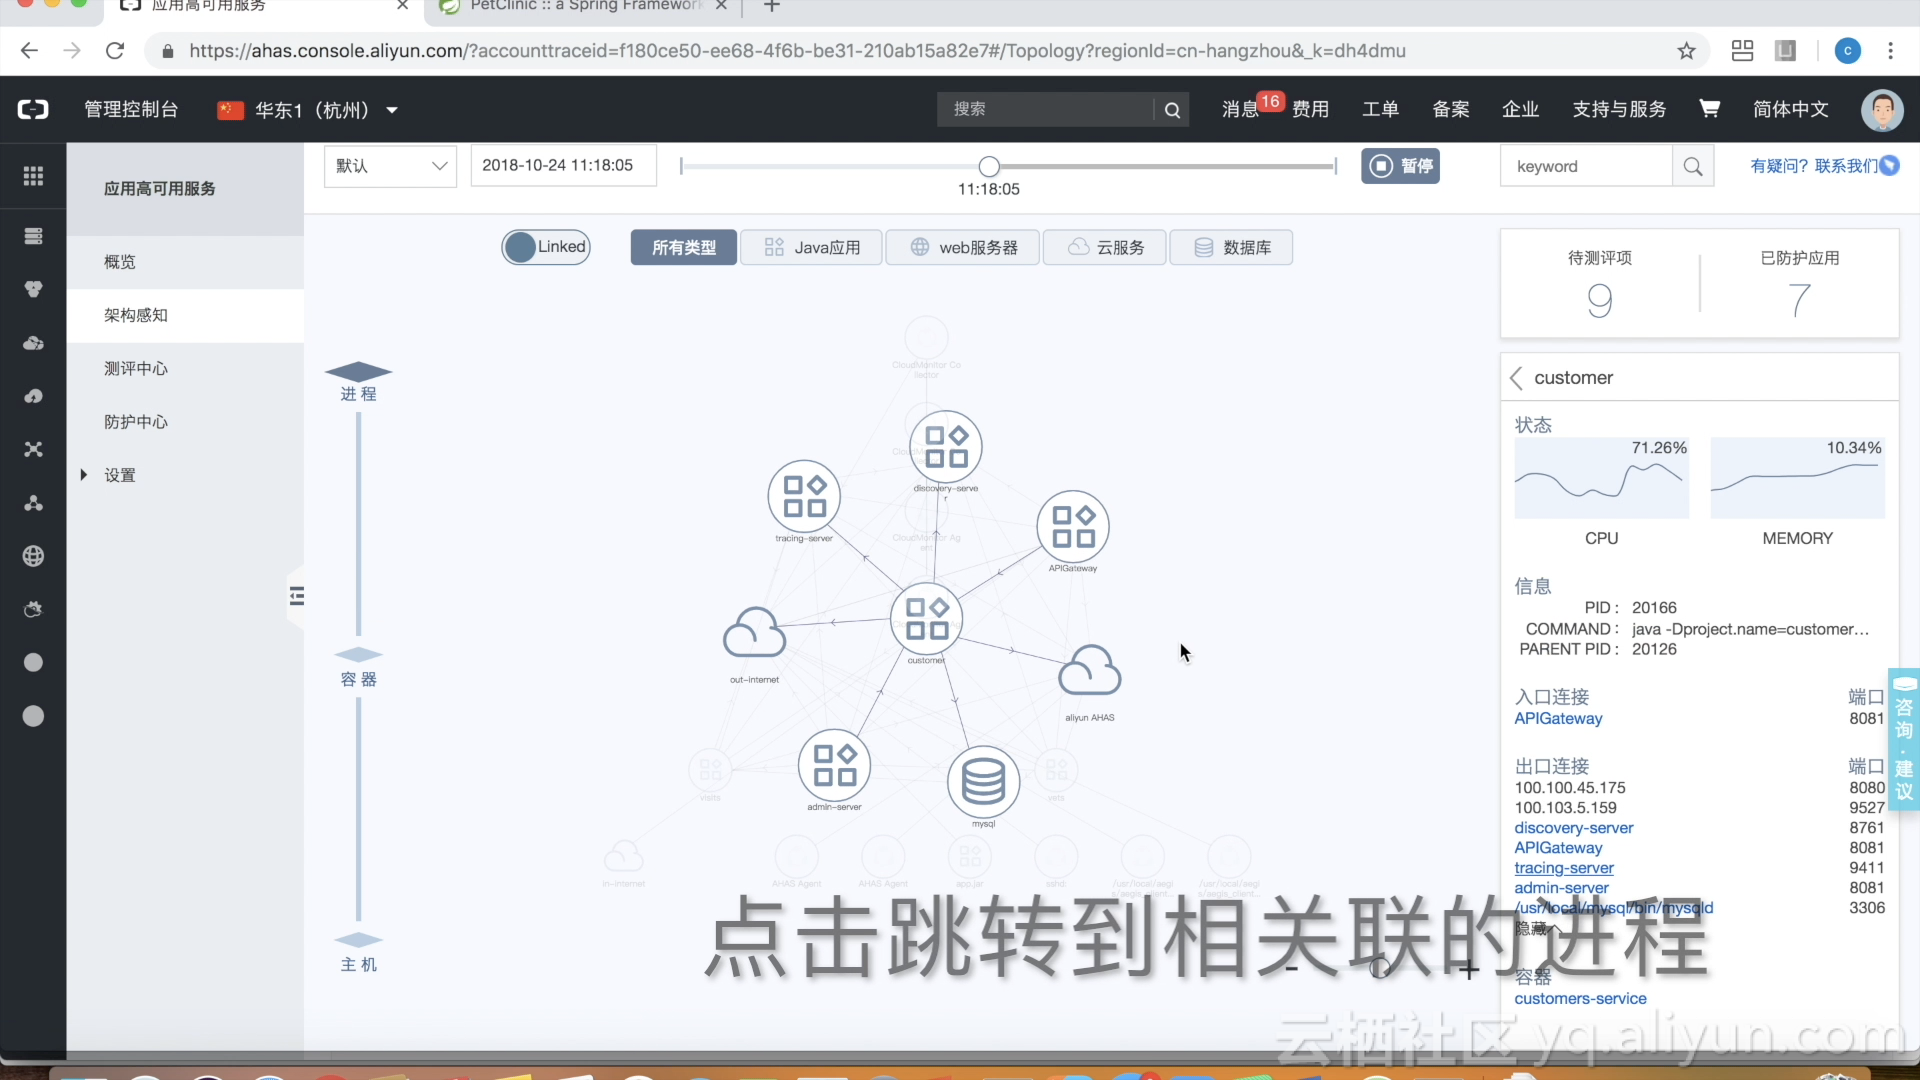1920x1080 pixels.
Task: Click the admin-server application node
Action: 834,766
